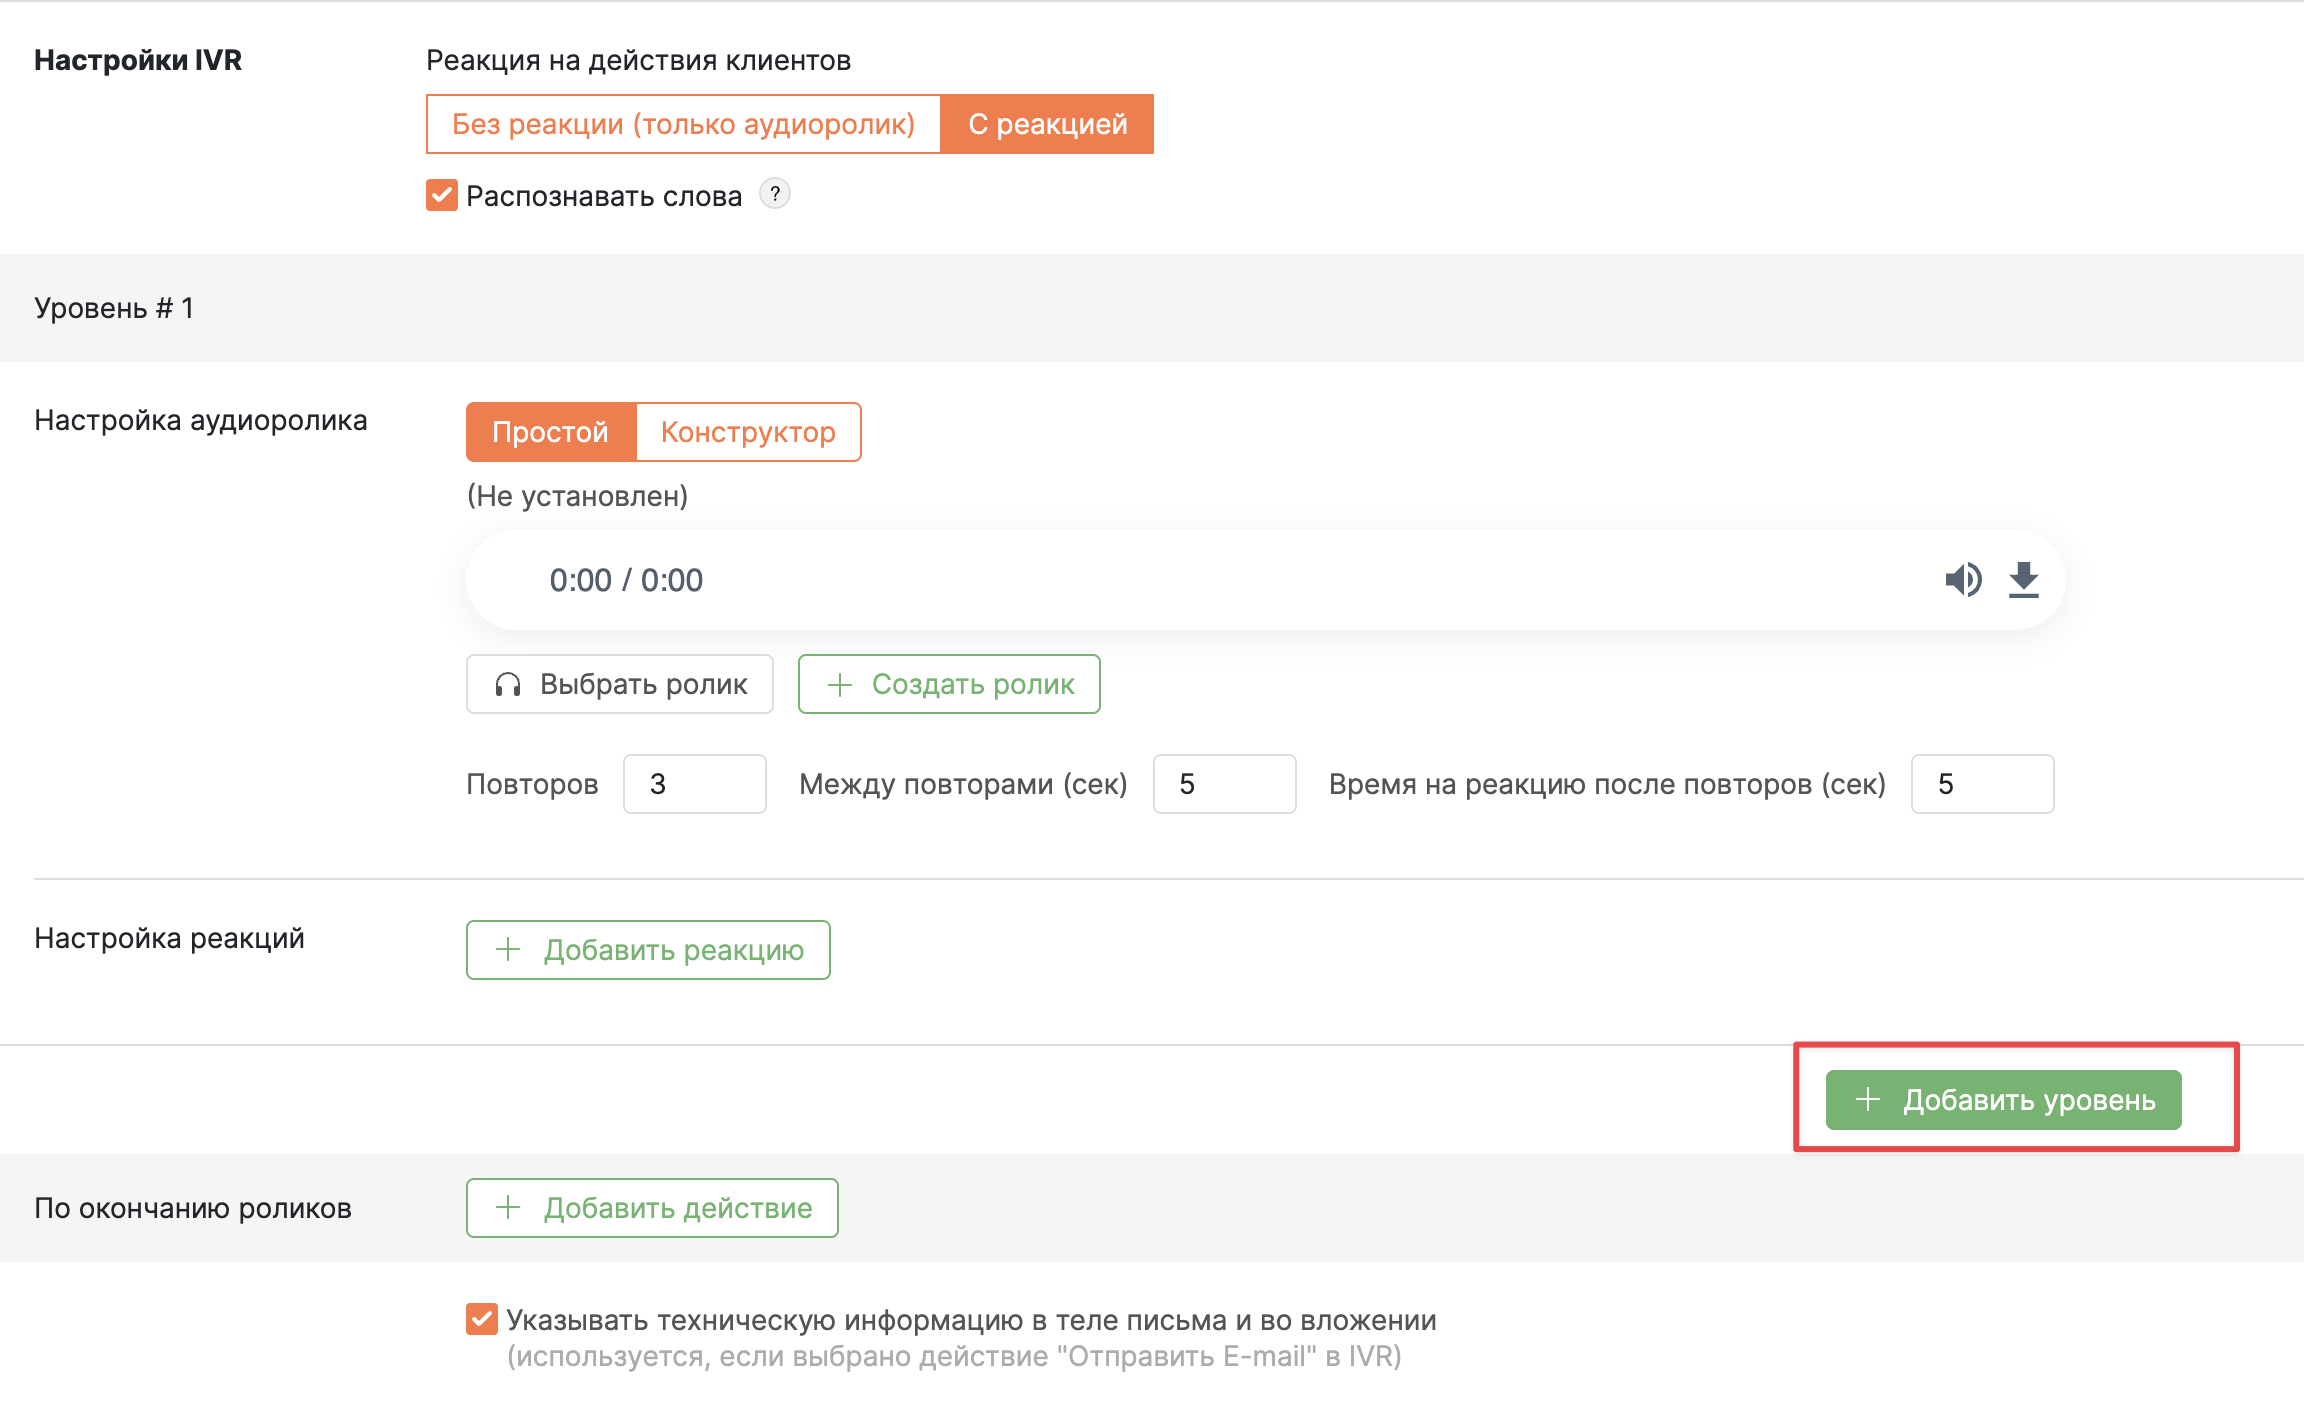Click the plus icon in Создать ролик
The width and height of the screenshot is (2304, 1406).
coord(840,684)
